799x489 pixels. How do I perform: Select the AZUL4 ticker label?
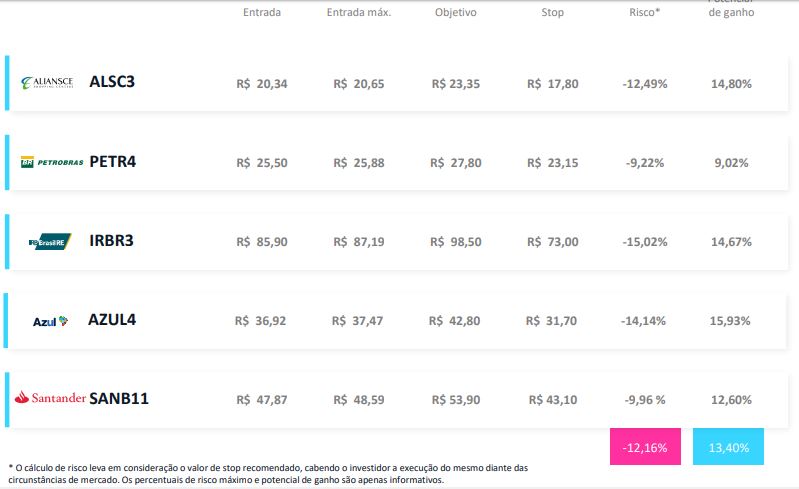(112, 320)
